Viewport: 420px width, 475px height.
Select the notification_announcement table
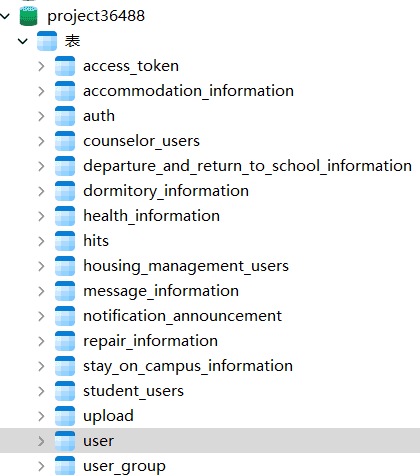click(182, 316)
